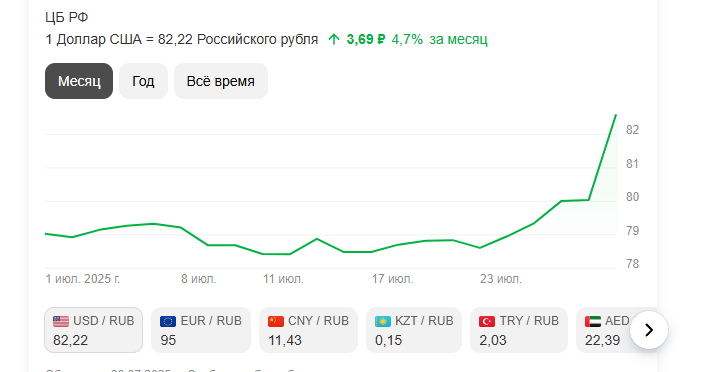Switch chart to Месяц period
This screenshot has width=728, height=372.
pos(79,81)
